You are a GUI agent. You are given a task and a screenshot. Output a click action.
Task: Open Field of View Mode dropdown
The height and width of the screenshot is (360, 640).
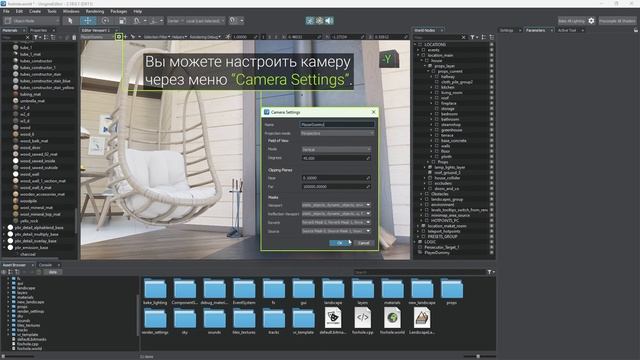click(x=336, y=149)
